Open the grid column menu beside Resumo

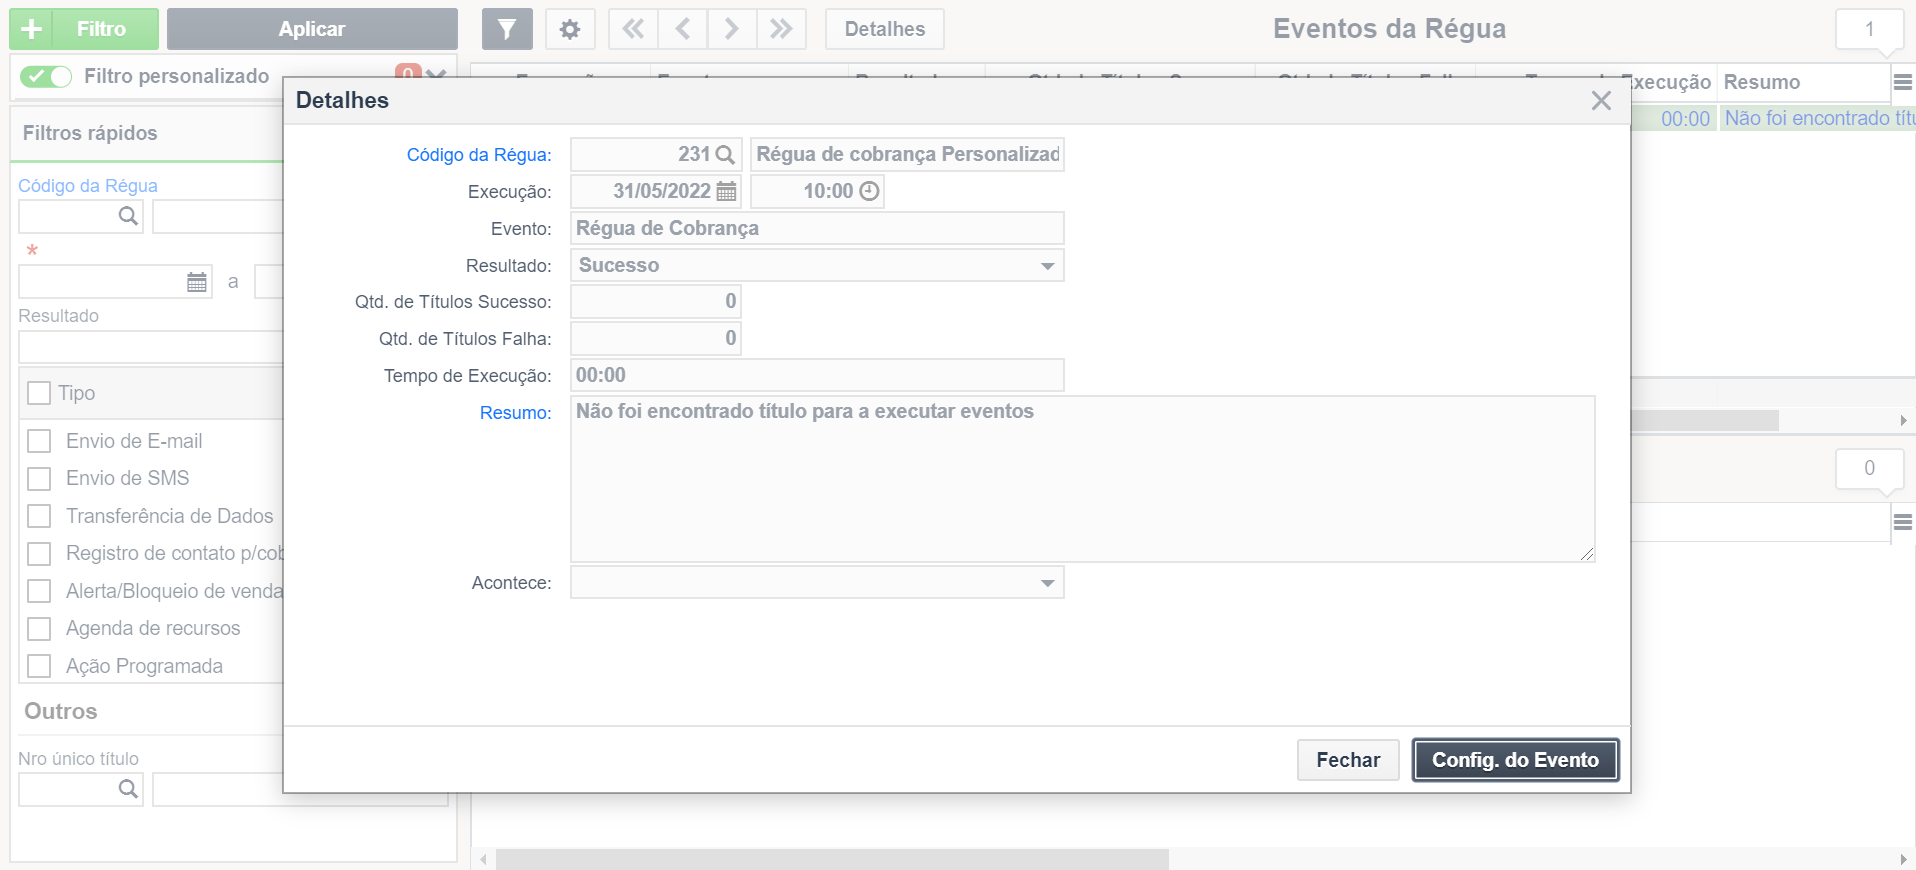1902,83
